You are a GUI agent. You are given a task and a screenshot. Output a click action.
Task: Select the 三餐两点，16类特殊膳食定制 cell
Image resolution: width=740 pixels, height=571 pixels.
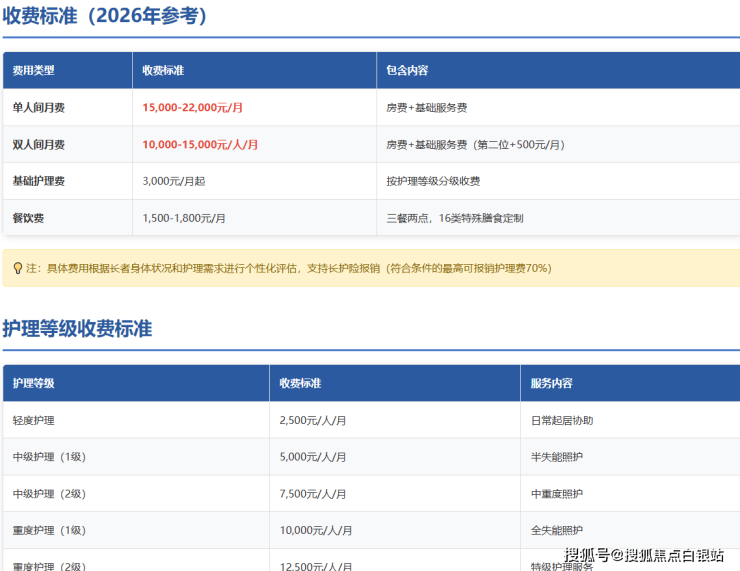[454, 218]
